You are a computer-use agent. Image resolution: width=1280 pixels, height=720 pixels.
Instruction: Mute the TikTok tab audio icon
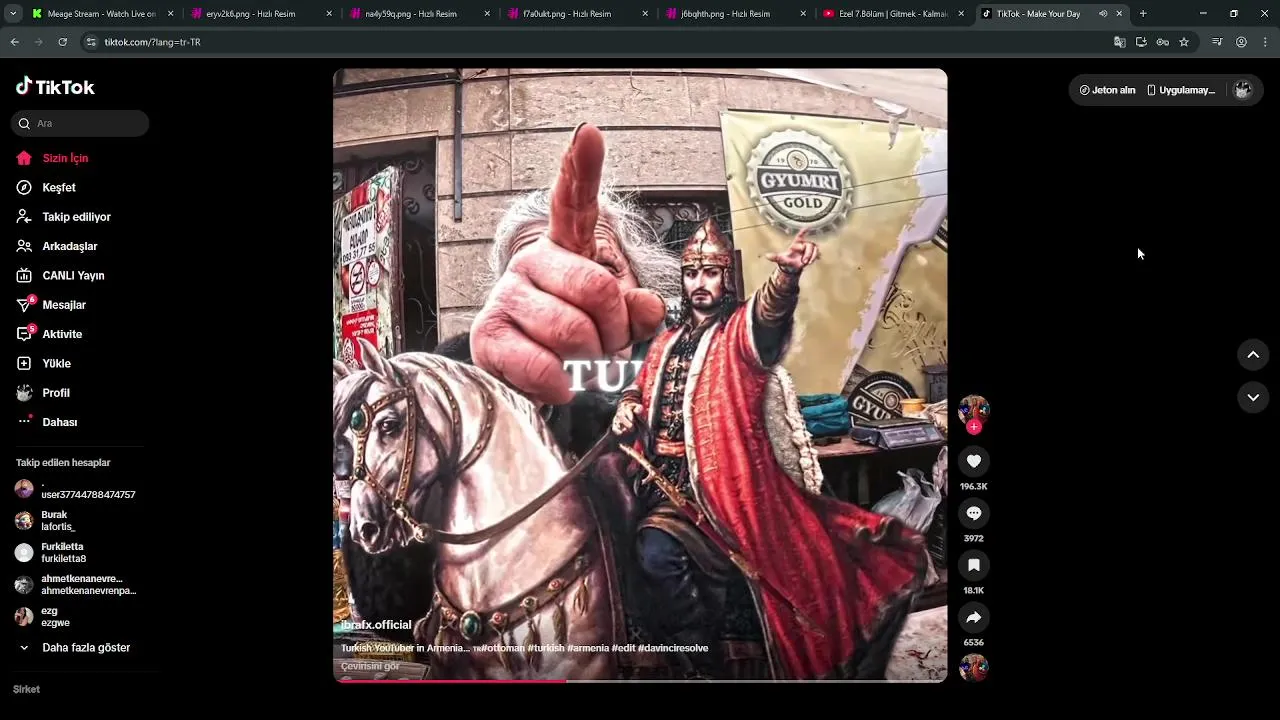1103,14
